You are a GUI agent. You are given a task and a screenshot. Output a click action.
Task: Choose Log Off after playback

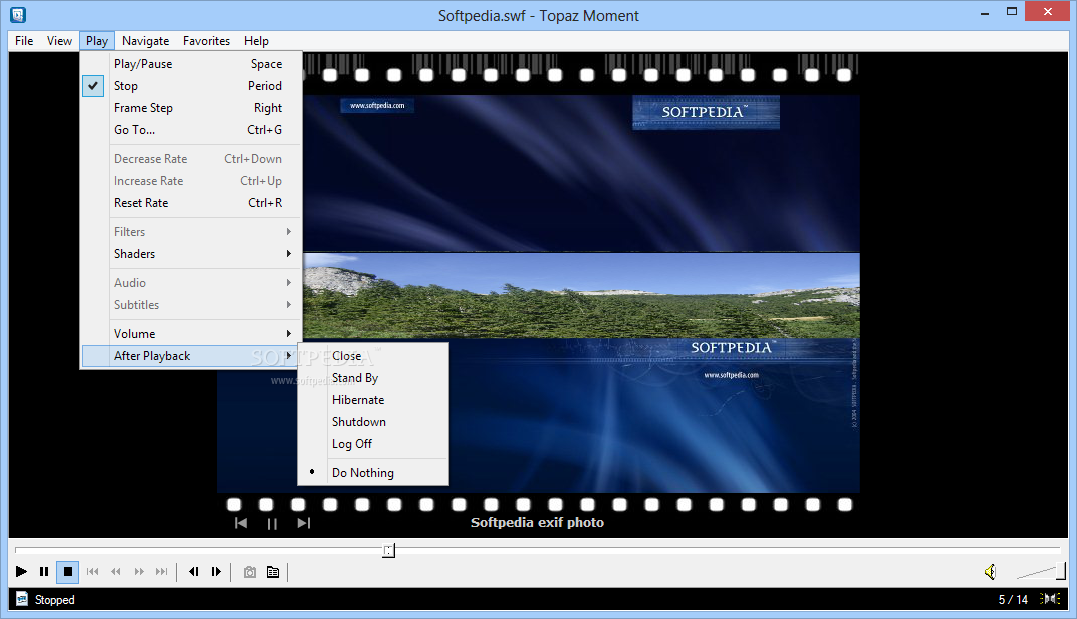373,444
